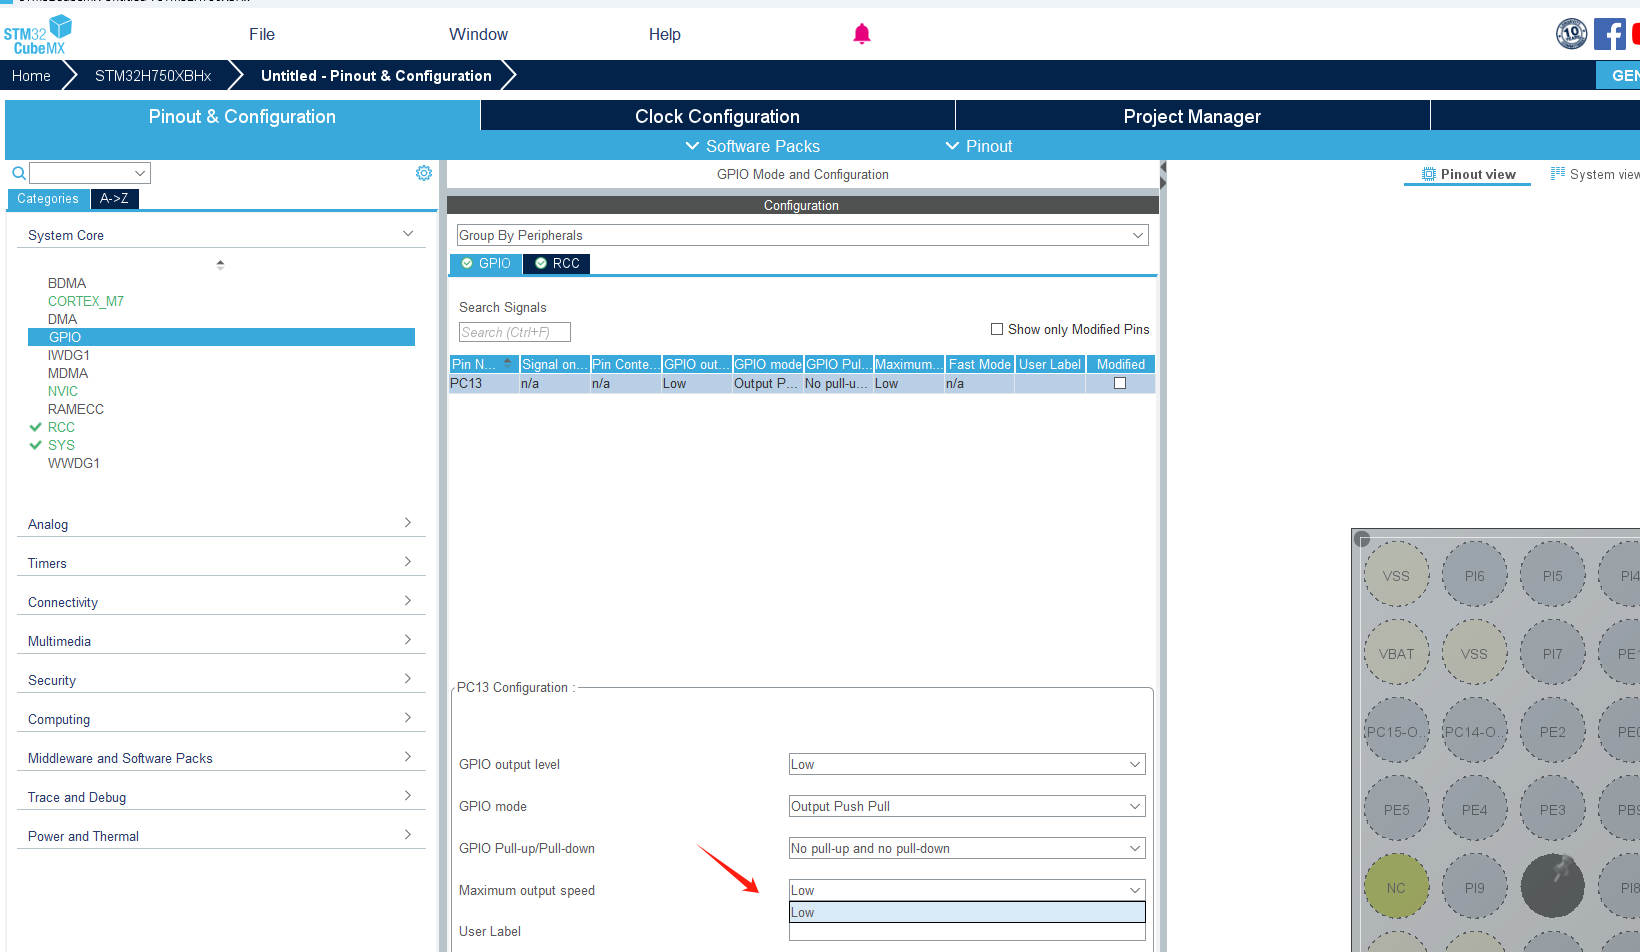Select the Low option in speed list
The image size is (1640, 952).
point(967,912)
